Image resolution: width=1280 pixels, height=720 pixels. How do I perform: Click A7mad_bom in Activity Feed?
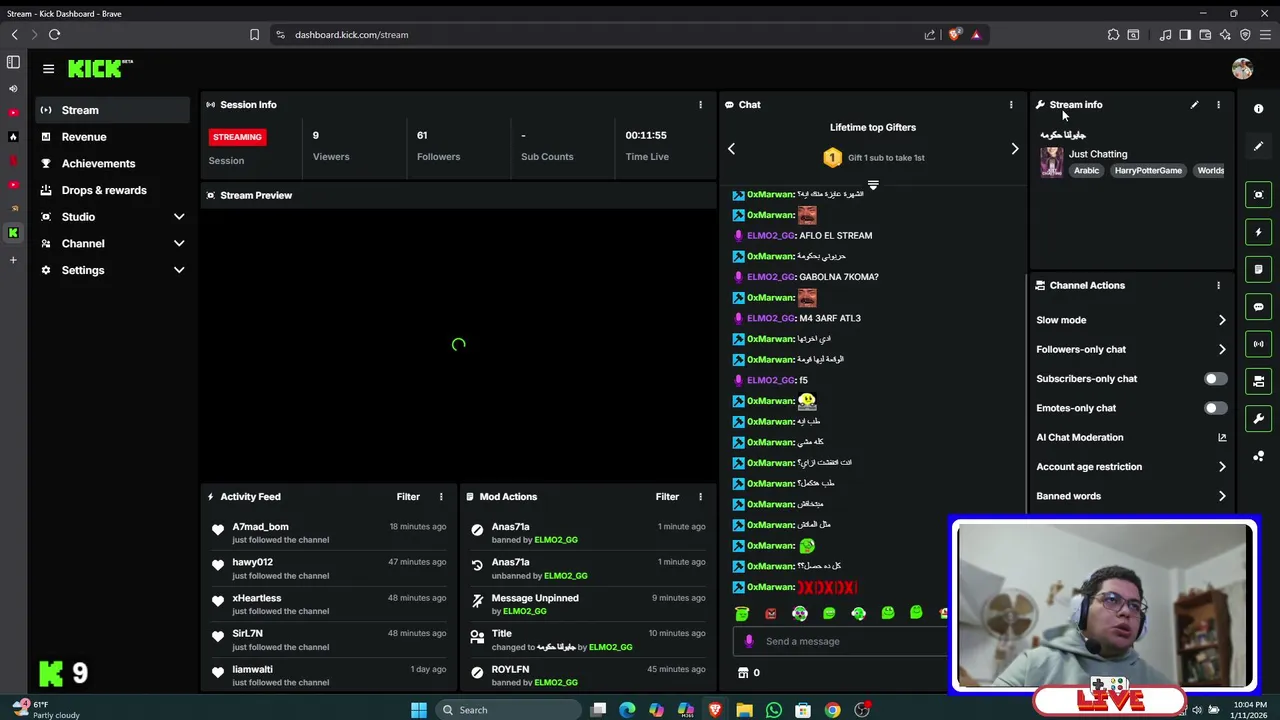(x=260, y=527)
